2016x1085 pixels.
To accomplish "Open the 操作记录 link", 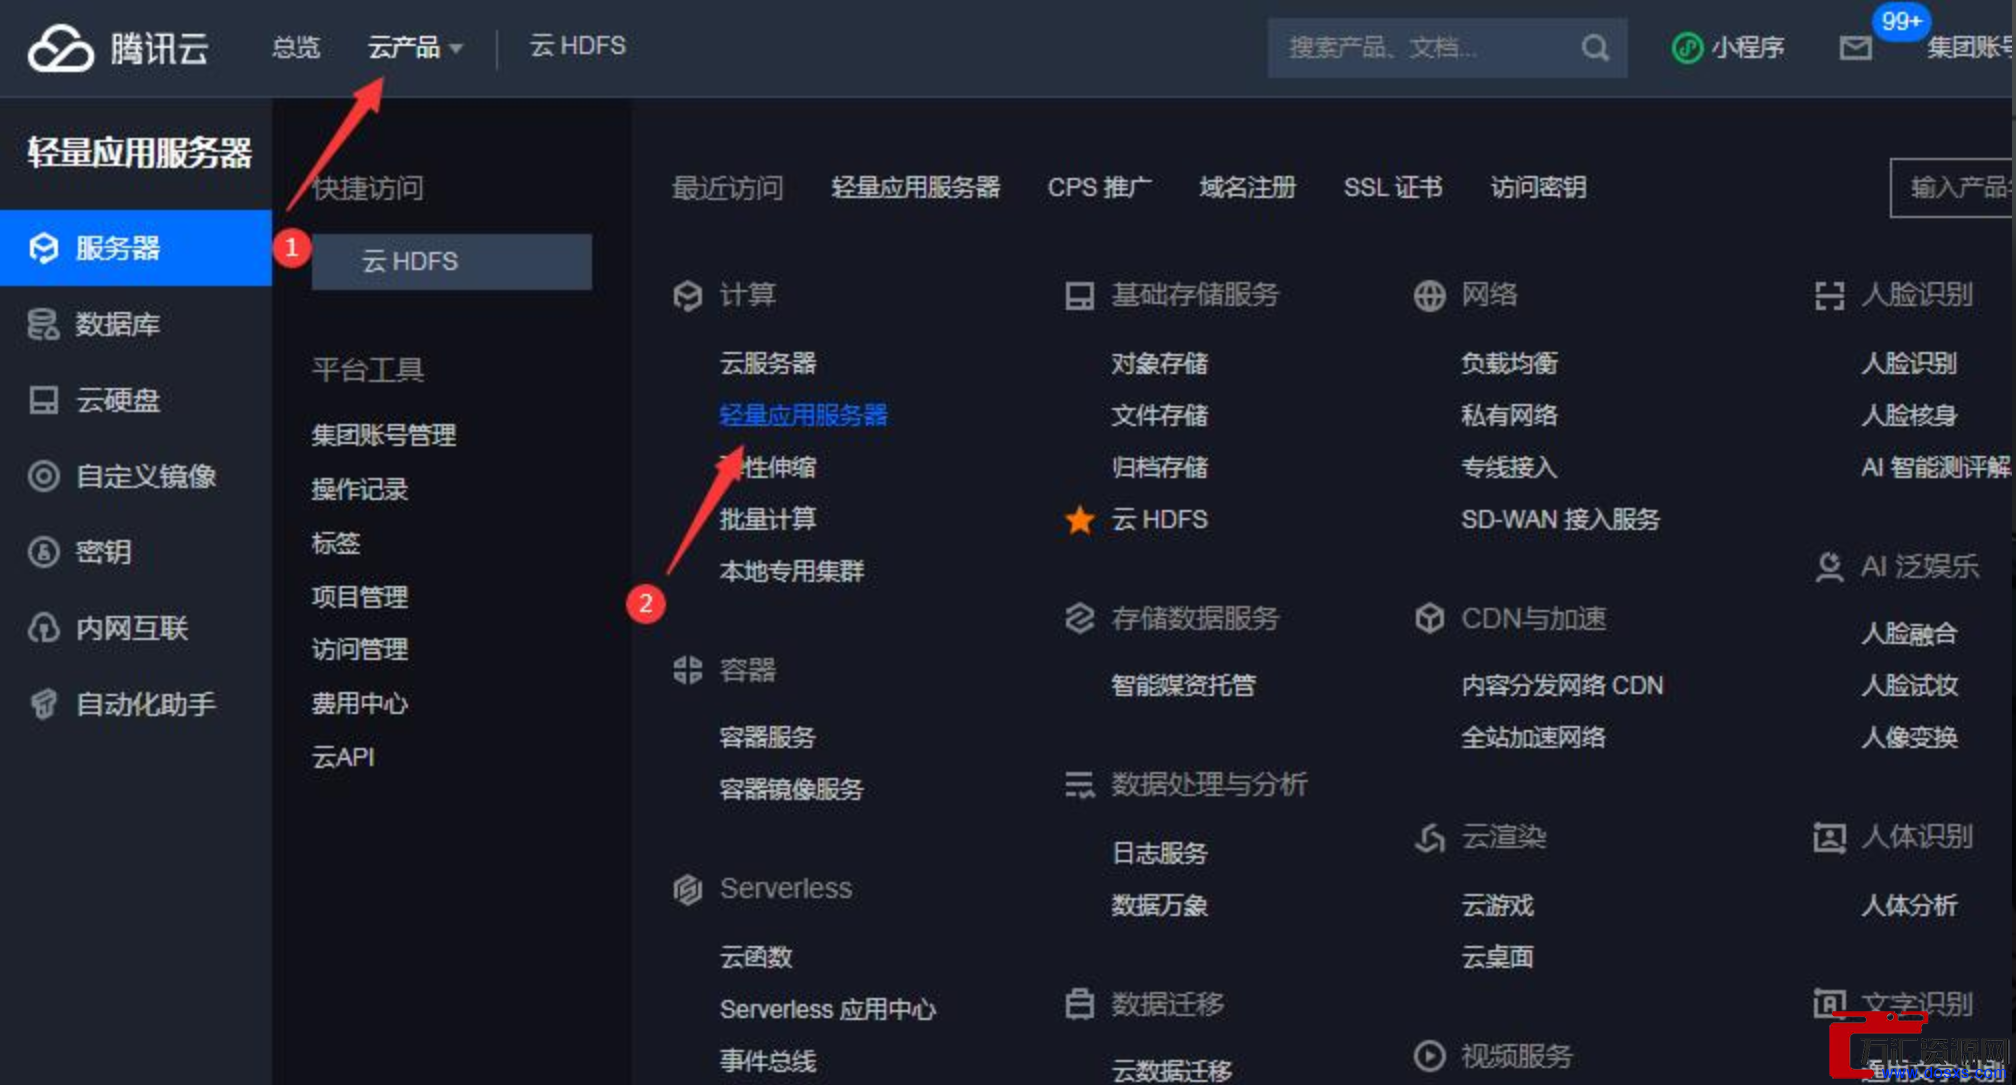I will pyautogui.click(x=360, y=489).
